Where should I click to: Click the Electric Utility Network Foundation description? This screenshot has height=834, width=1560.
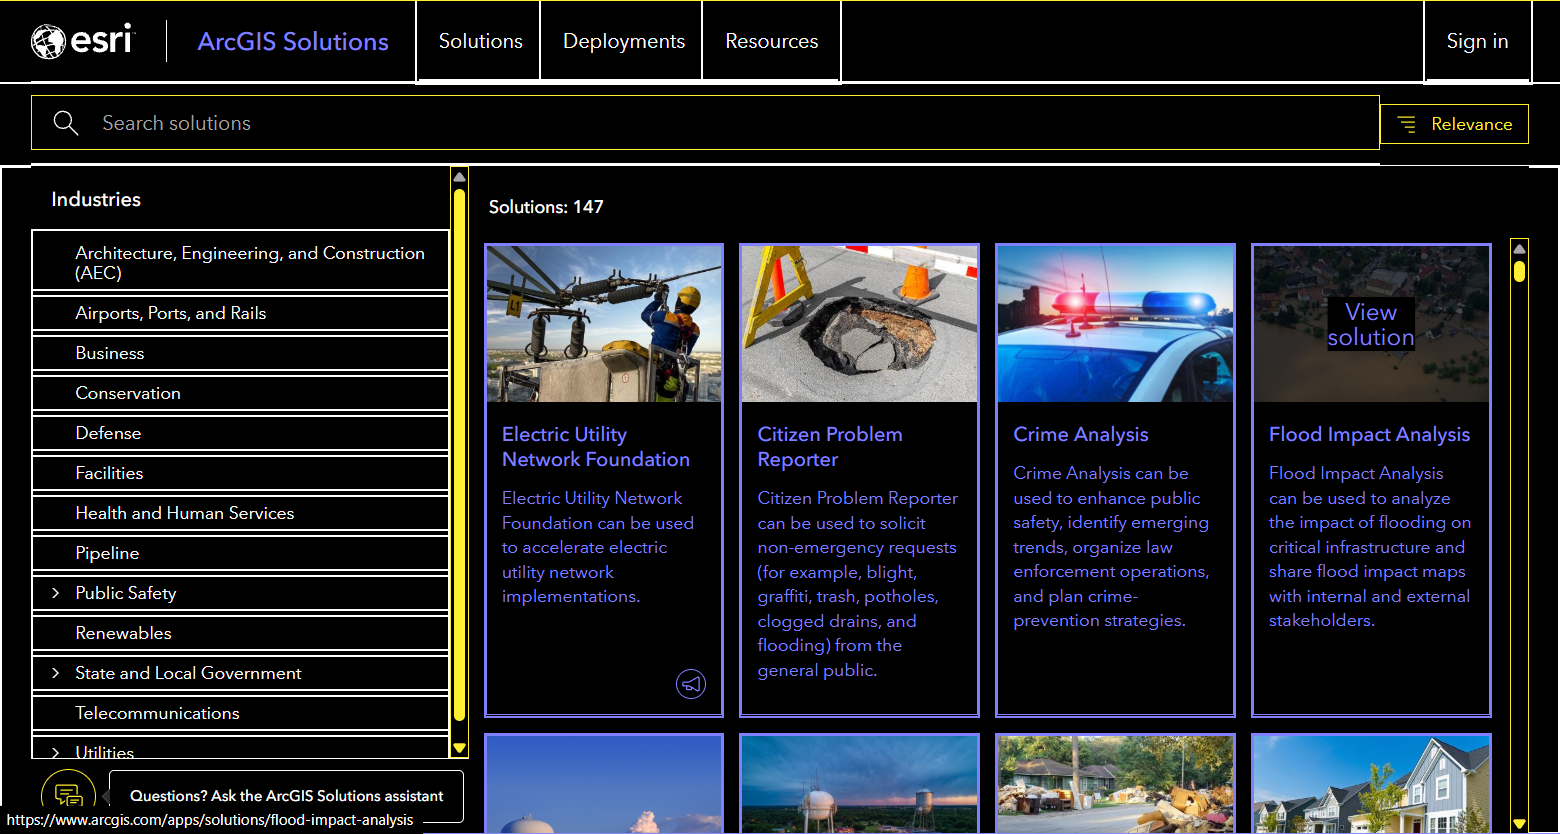point(598,547)
